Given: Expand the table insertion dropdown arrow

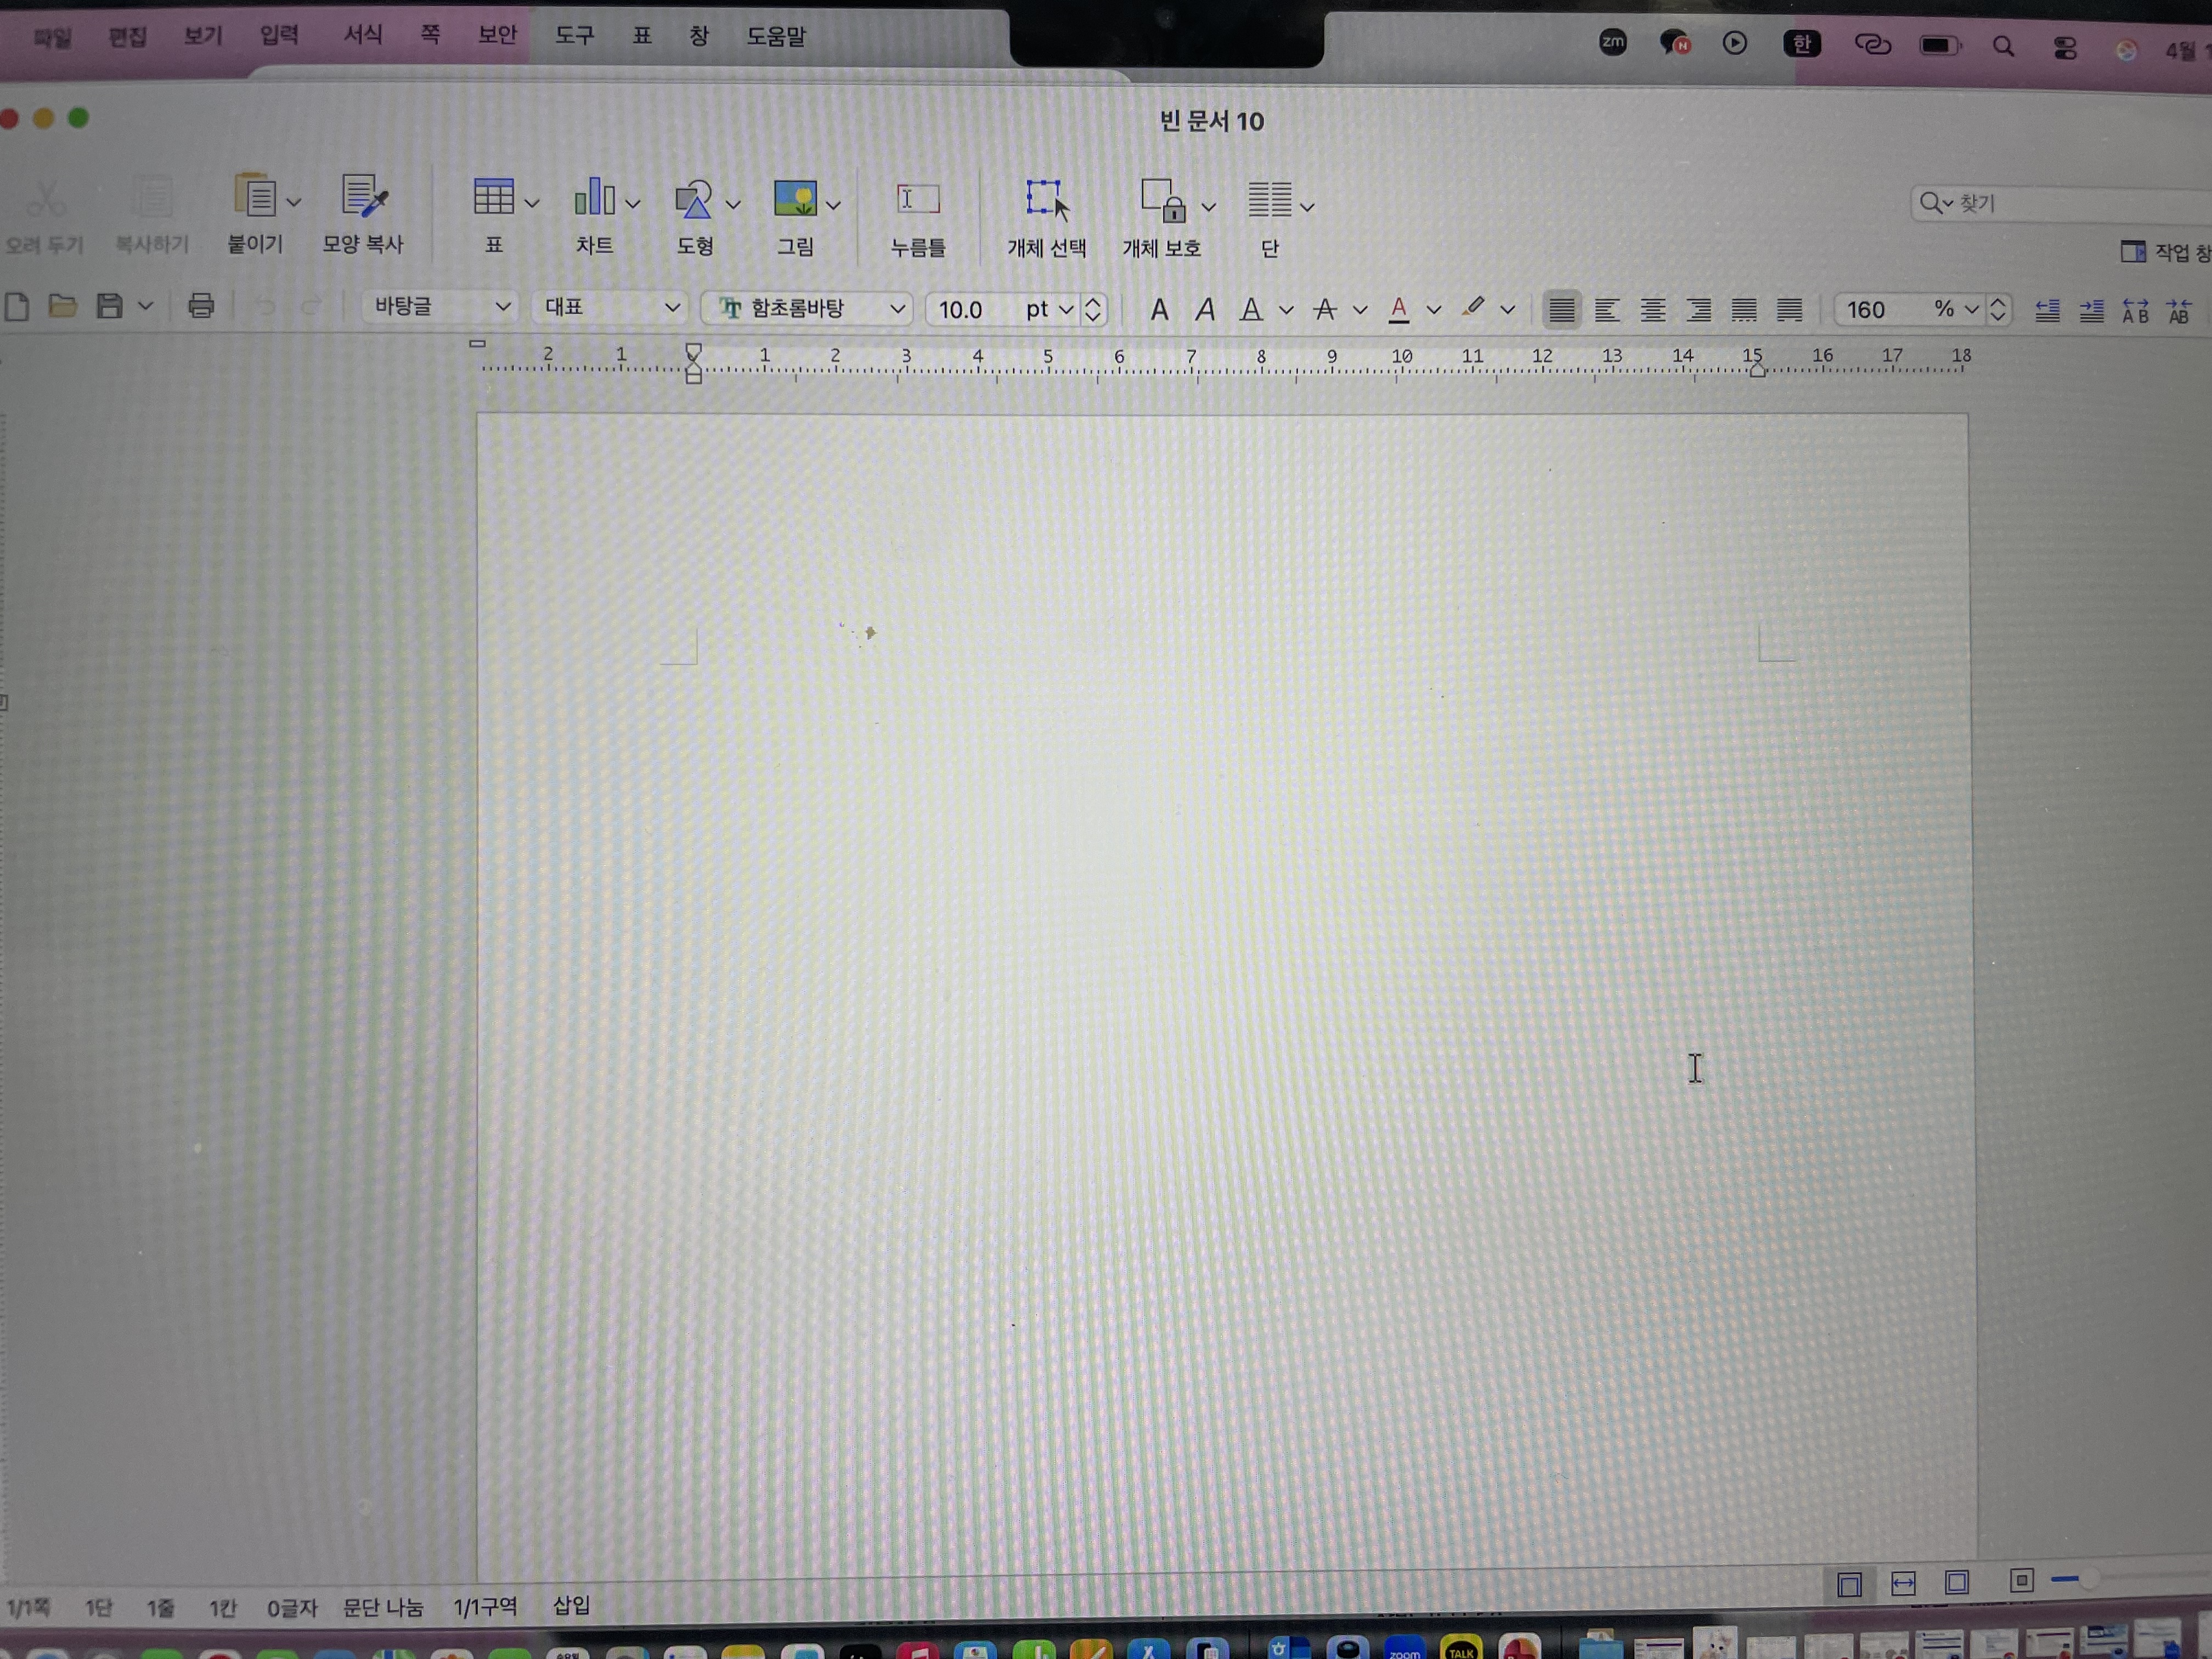Looking at the screenshot, I should pyautogui.click(x=532, y=203).
